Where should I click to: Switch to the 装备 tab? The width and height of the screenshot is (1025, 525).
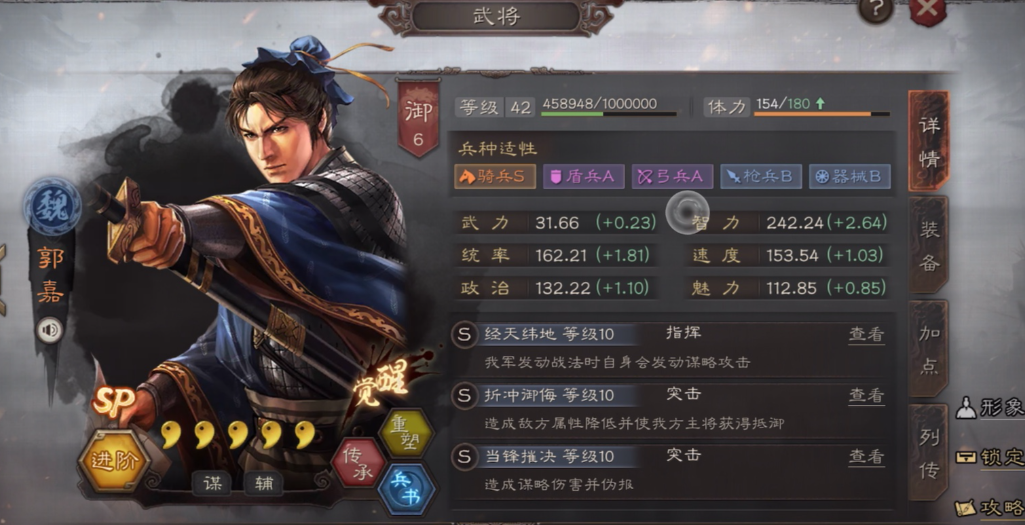928,245
